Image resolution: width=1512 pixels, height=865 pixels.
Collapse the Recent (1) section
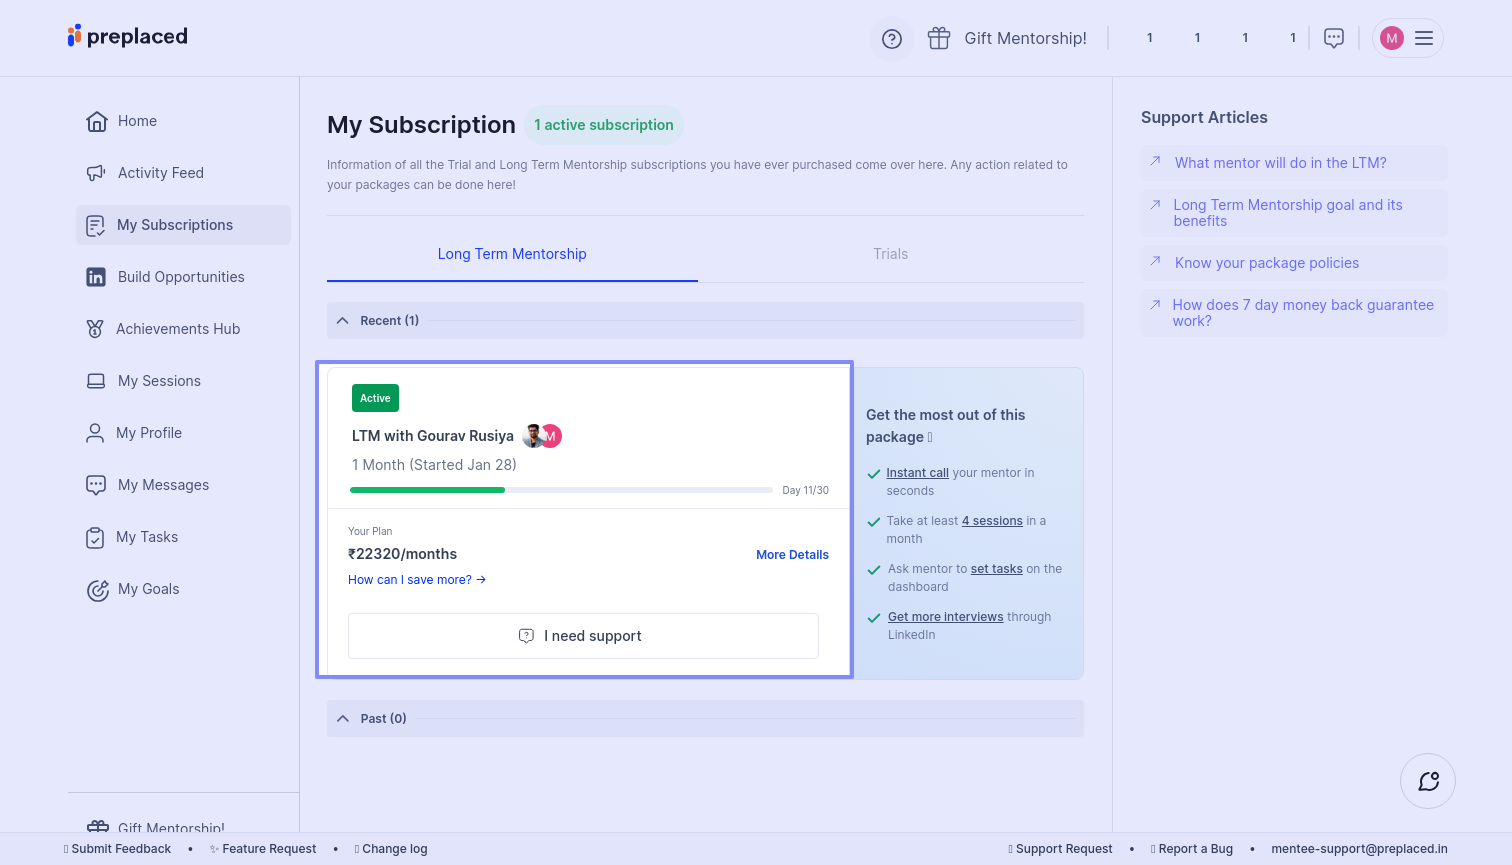[x=343, y=321]
